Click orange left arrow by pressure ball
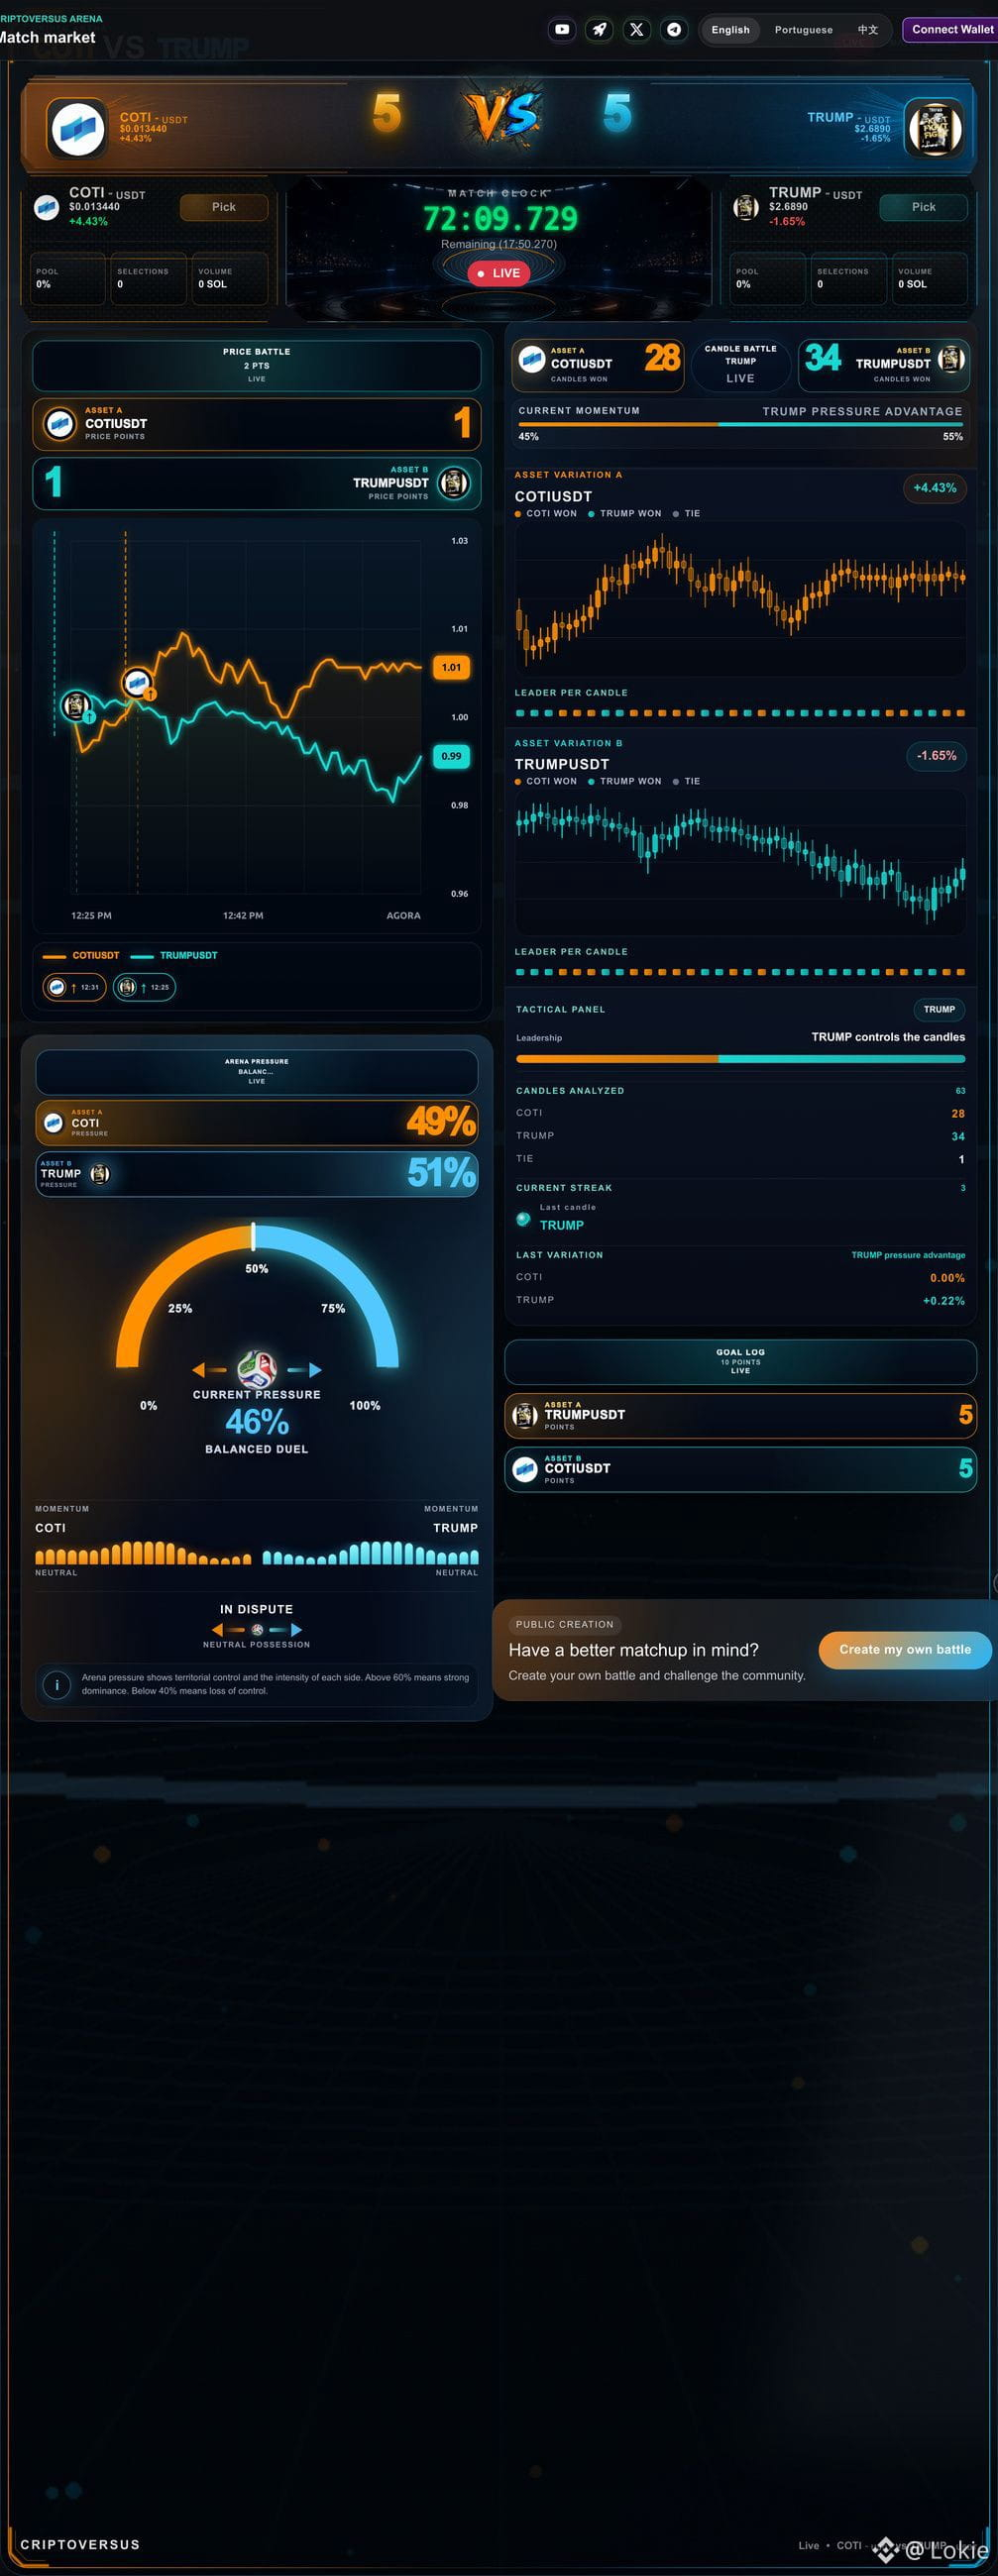 208,1369
